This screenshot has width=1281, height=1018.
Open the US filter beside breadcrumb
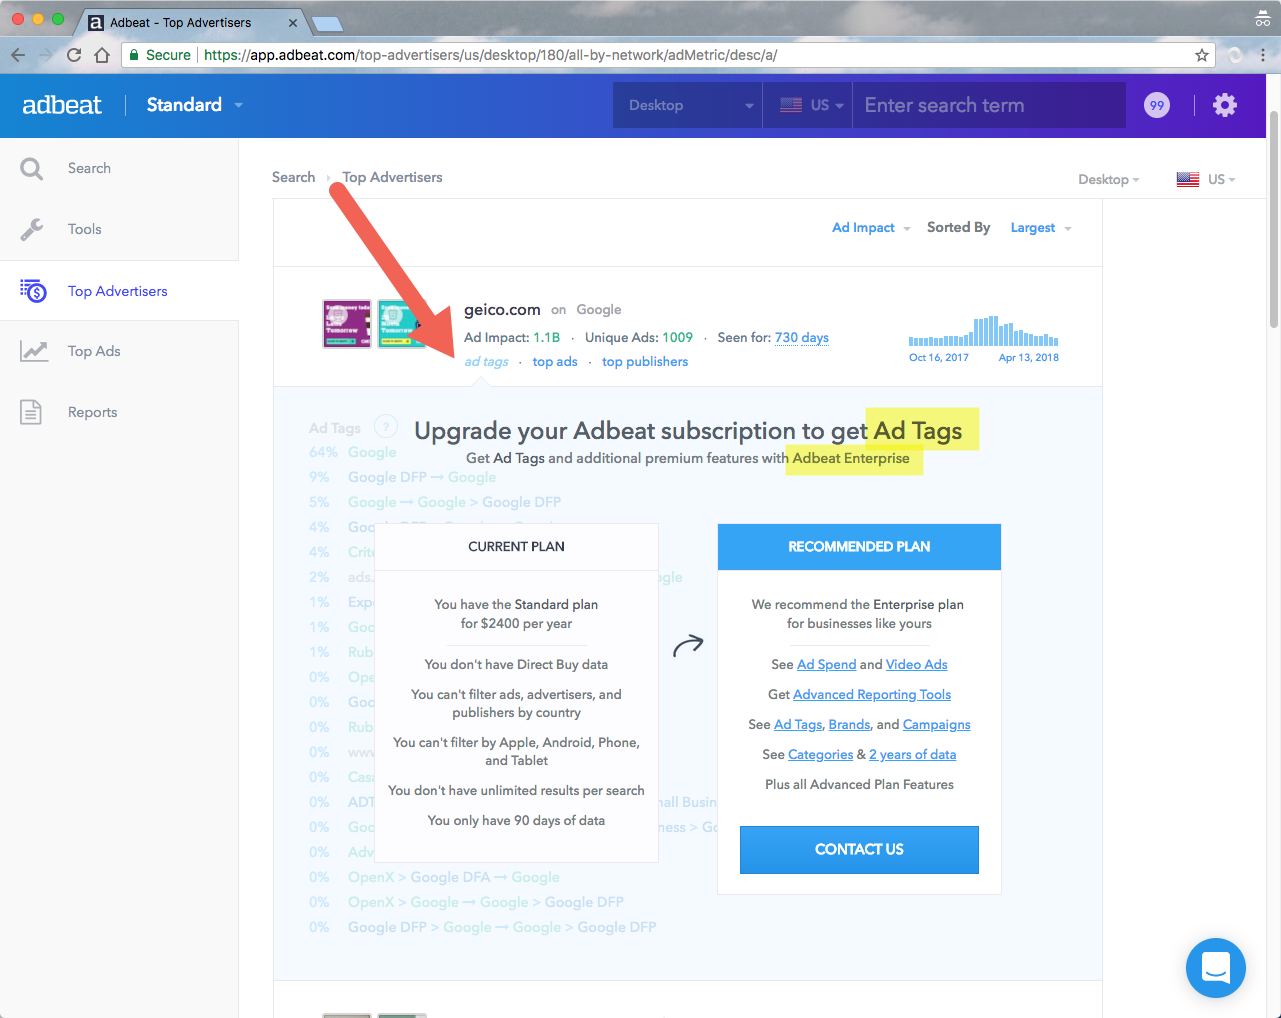tap(1222, 180)
